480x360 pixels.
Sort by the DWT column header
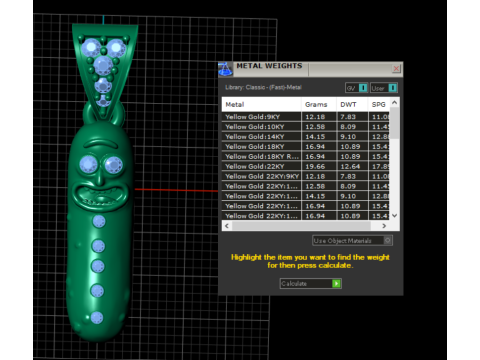[352, 104]
